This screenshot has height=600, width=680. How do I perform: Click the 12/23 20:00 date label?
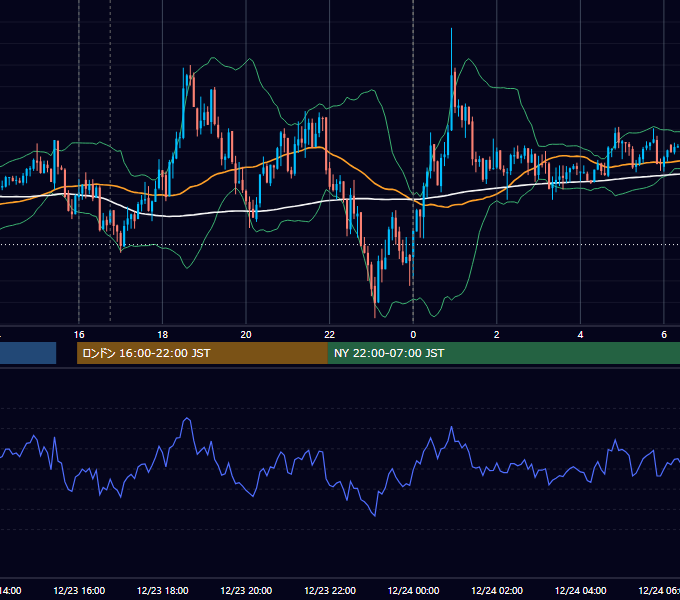[x=246, y=590]
